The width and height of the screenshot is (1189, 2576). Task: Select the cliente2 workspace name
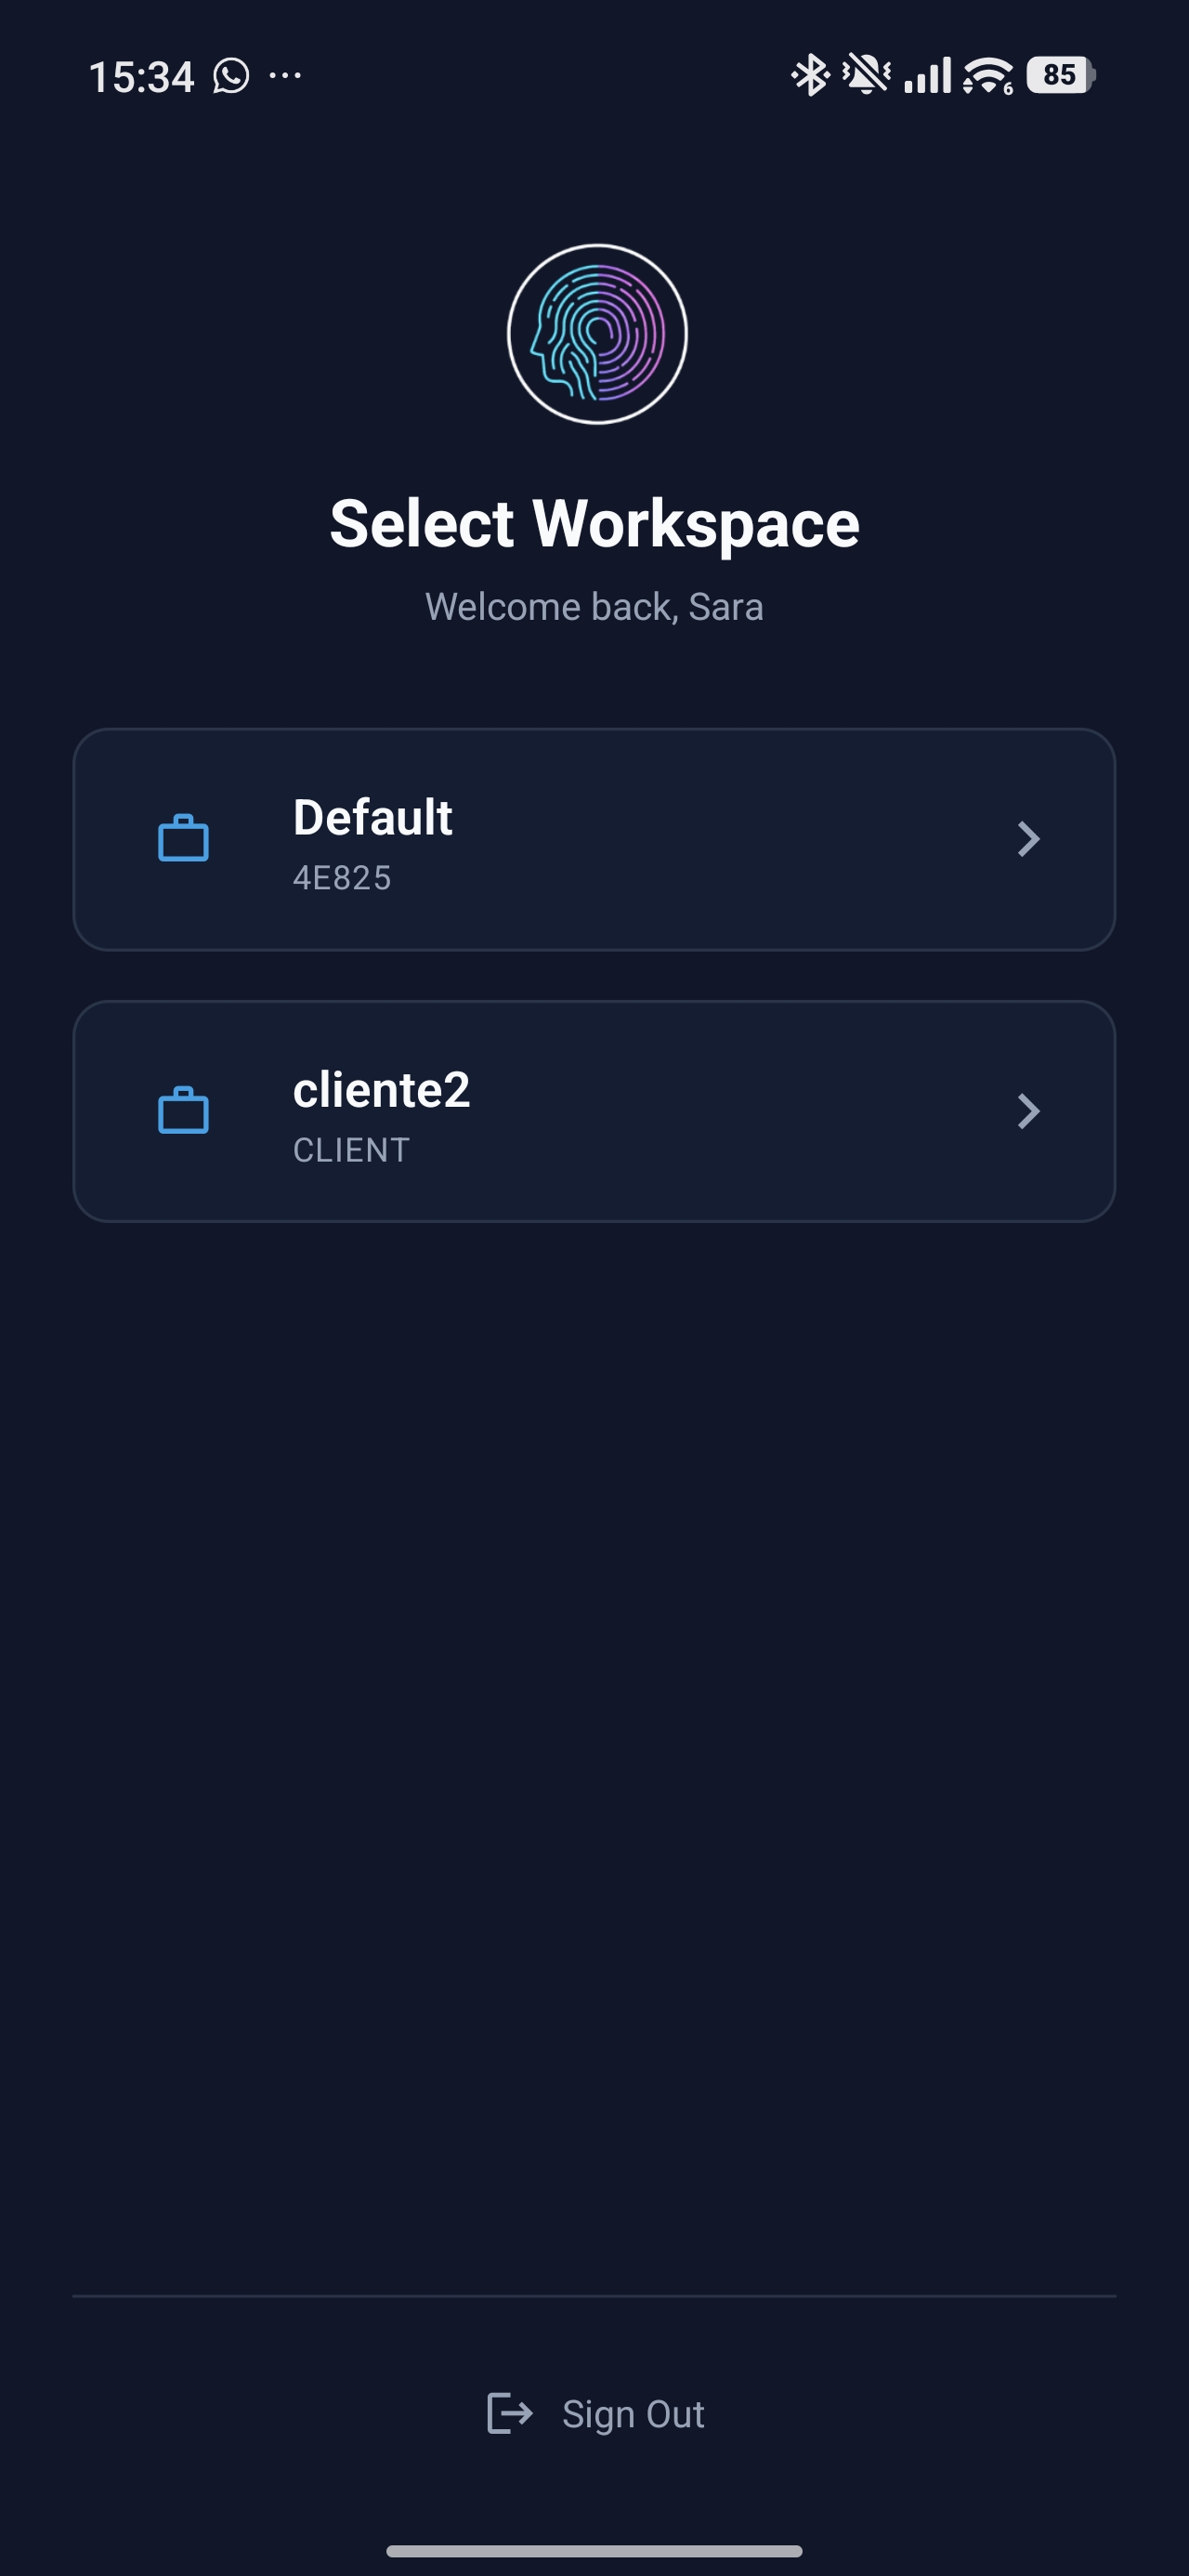click(x=381, y=1089)
